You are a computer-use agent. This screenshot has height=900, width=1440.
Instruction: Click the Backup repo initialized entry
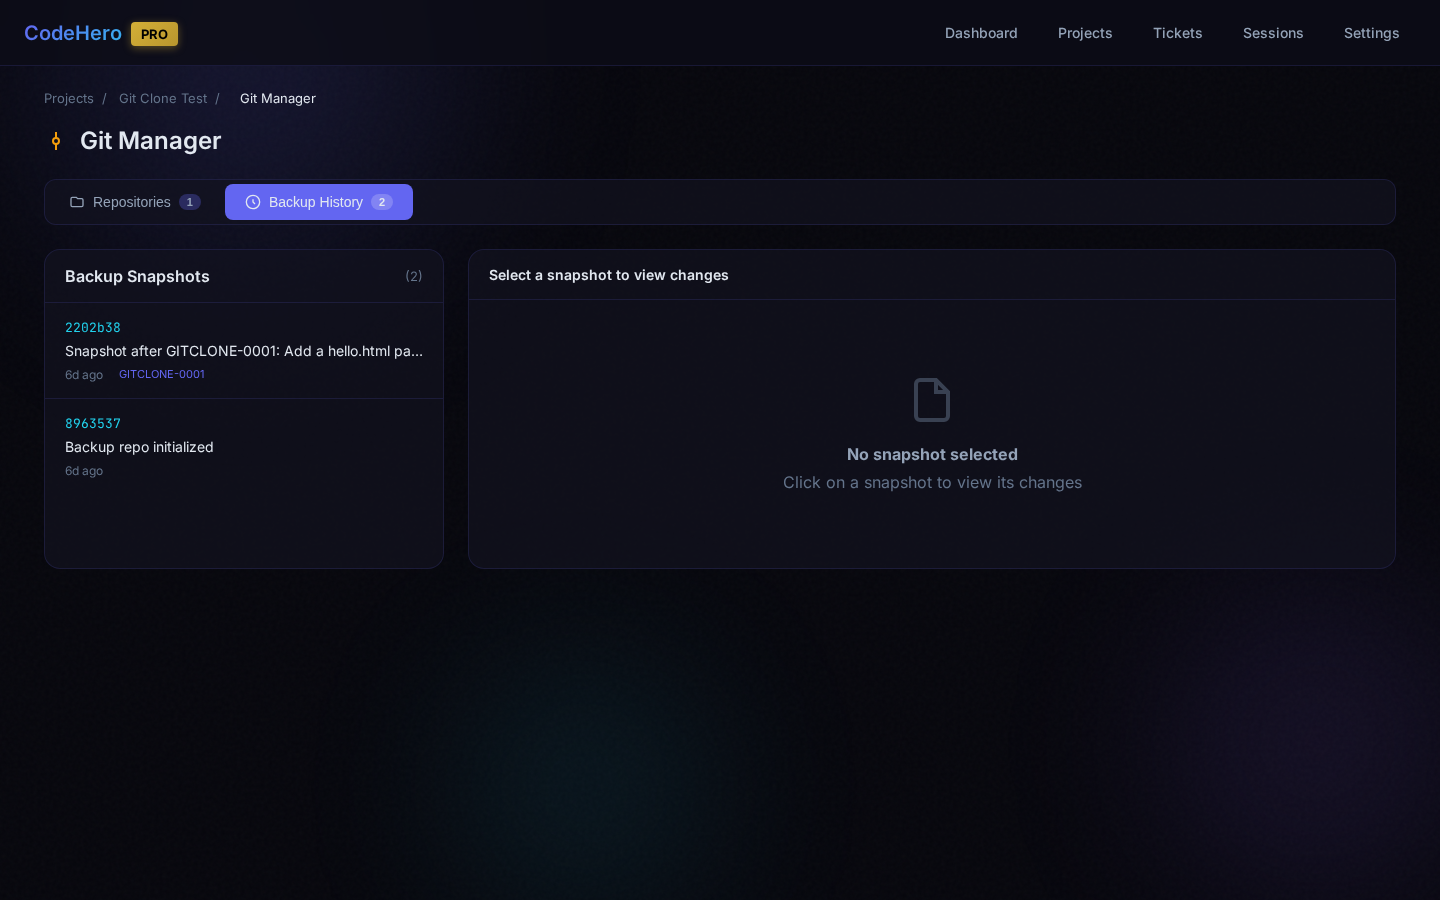click(x=139, y=447)
